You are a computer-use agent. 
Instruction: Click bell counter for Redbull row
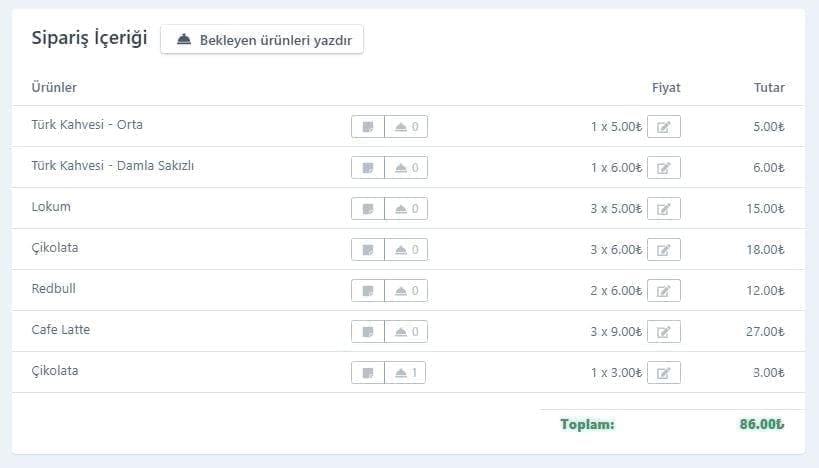(406, 290)
